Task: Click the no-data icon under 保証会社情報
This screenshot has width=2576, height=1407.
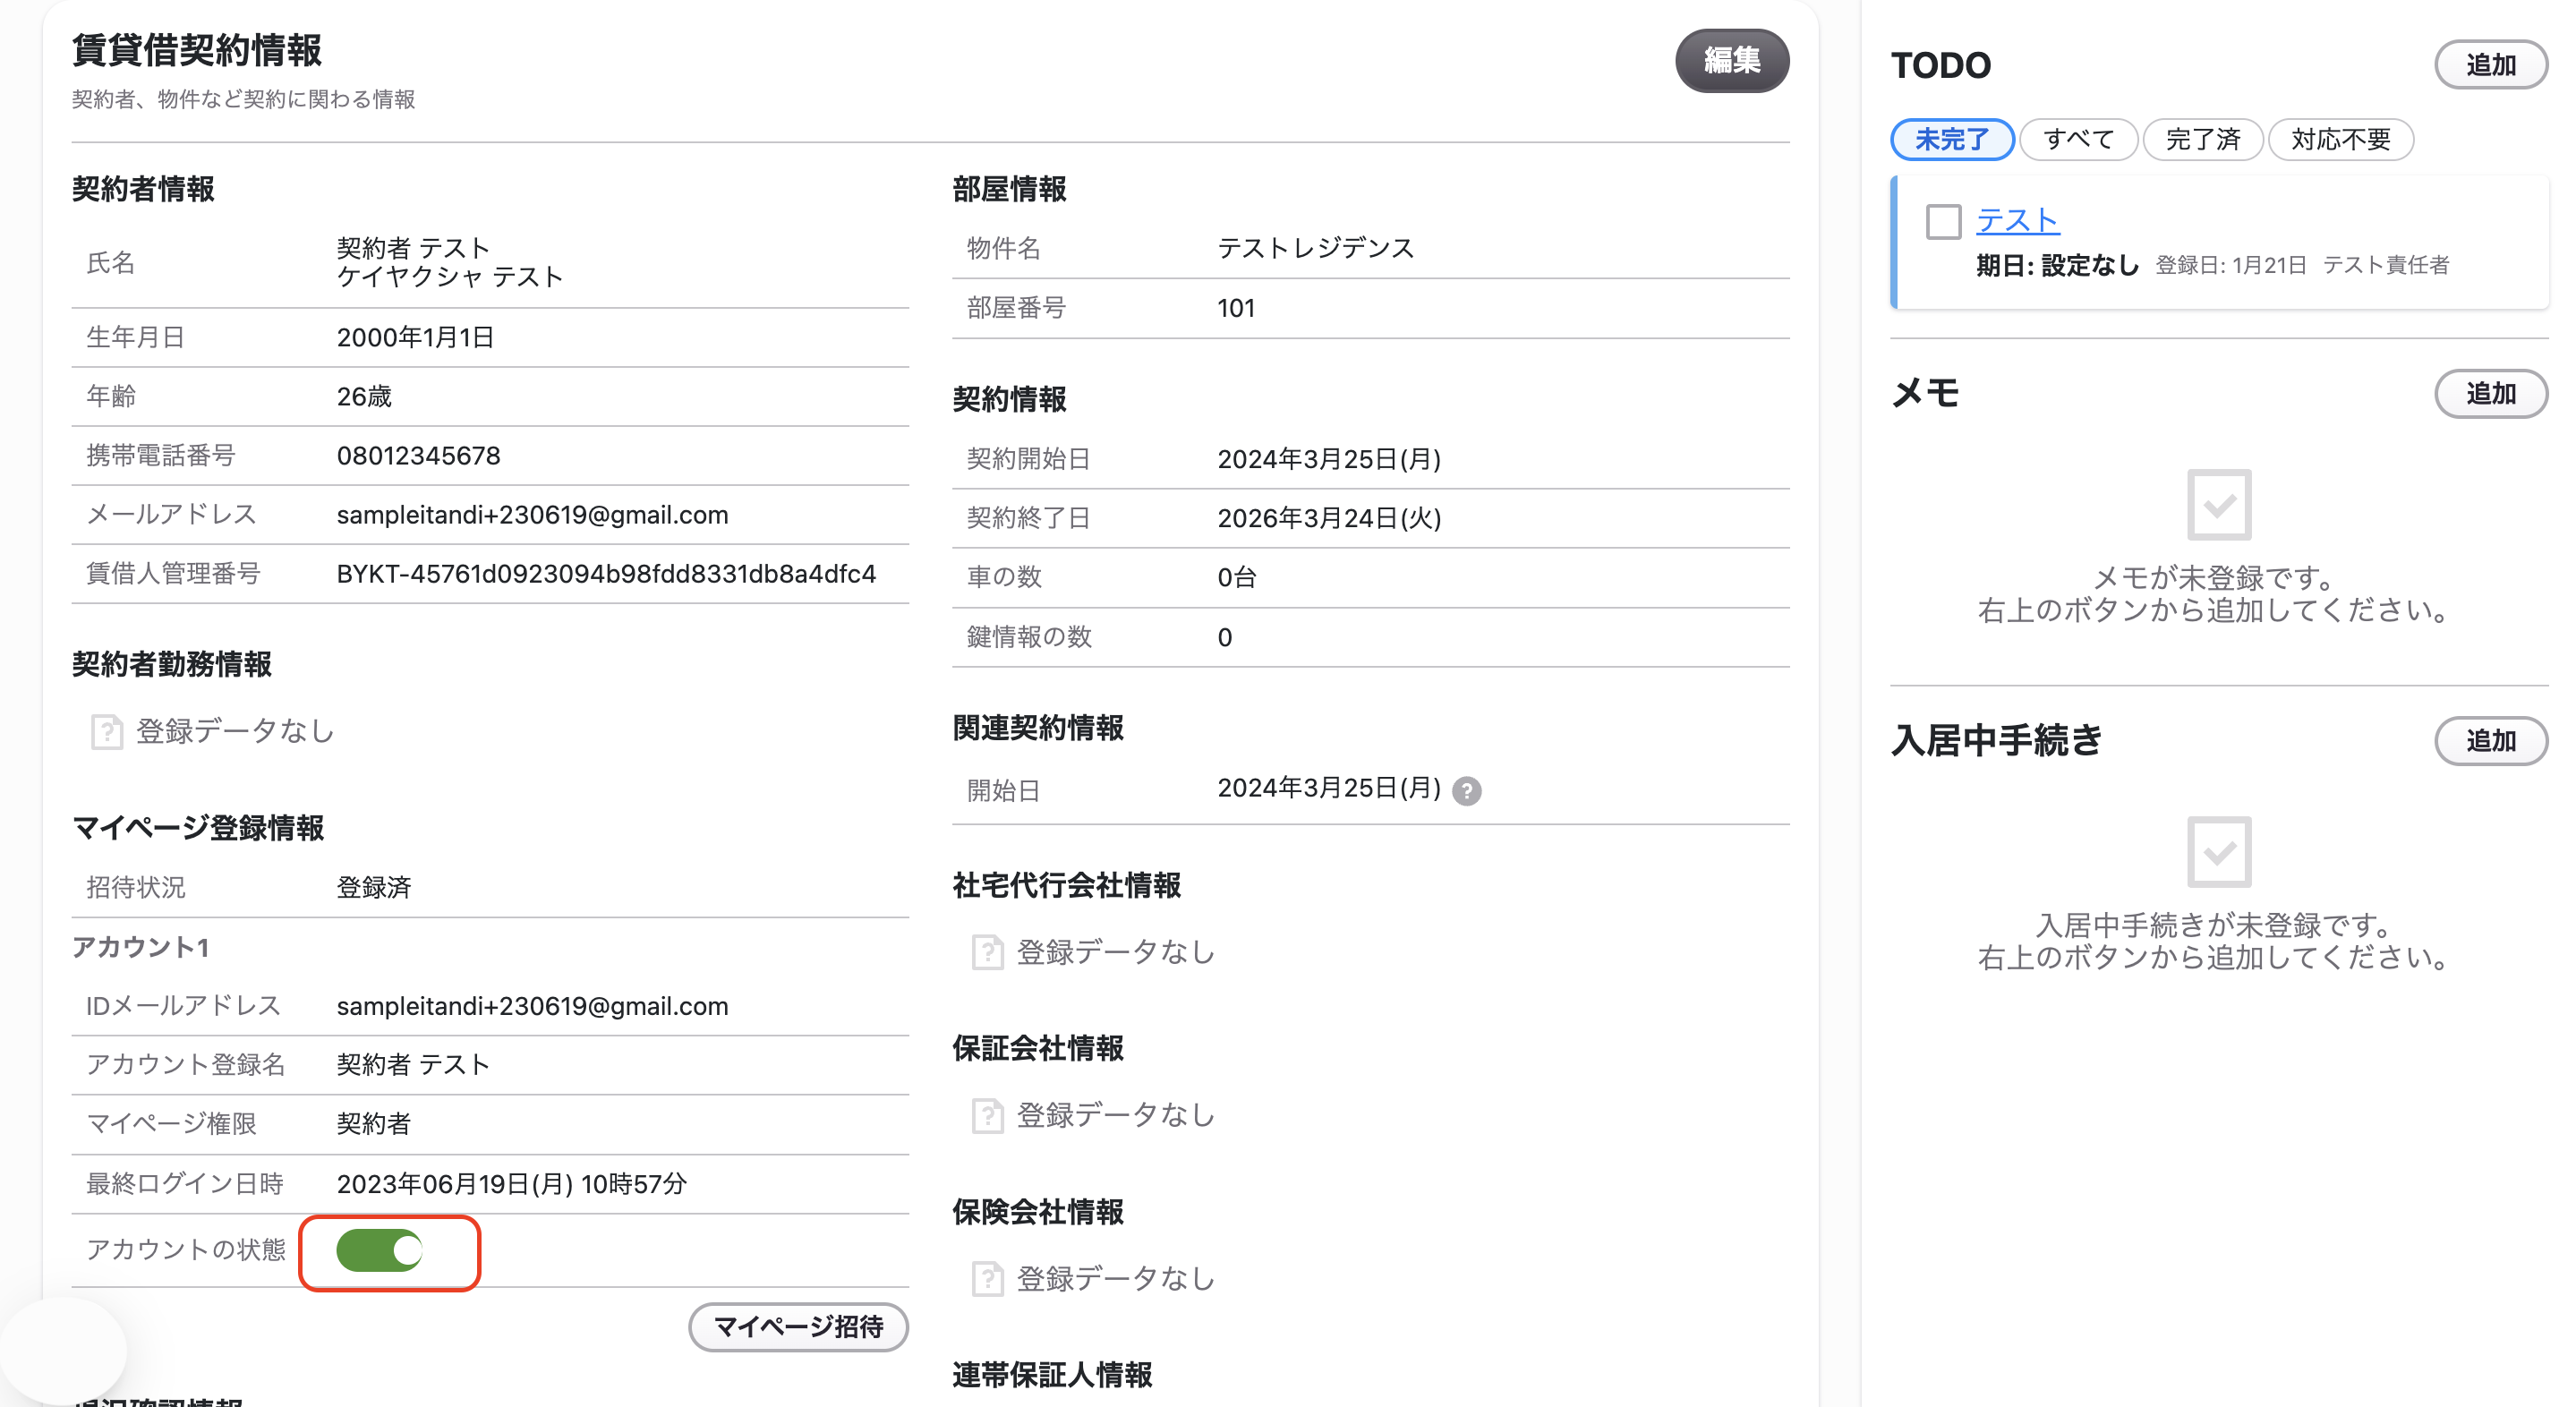Action: point(987,1115)
